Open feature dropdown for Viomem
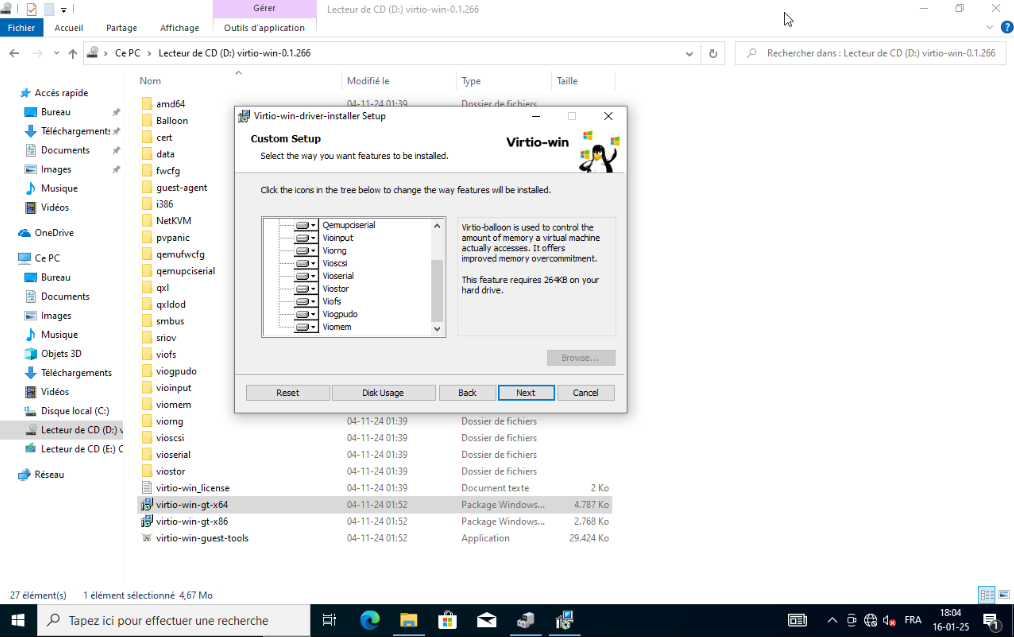 [x=306, y=327]
